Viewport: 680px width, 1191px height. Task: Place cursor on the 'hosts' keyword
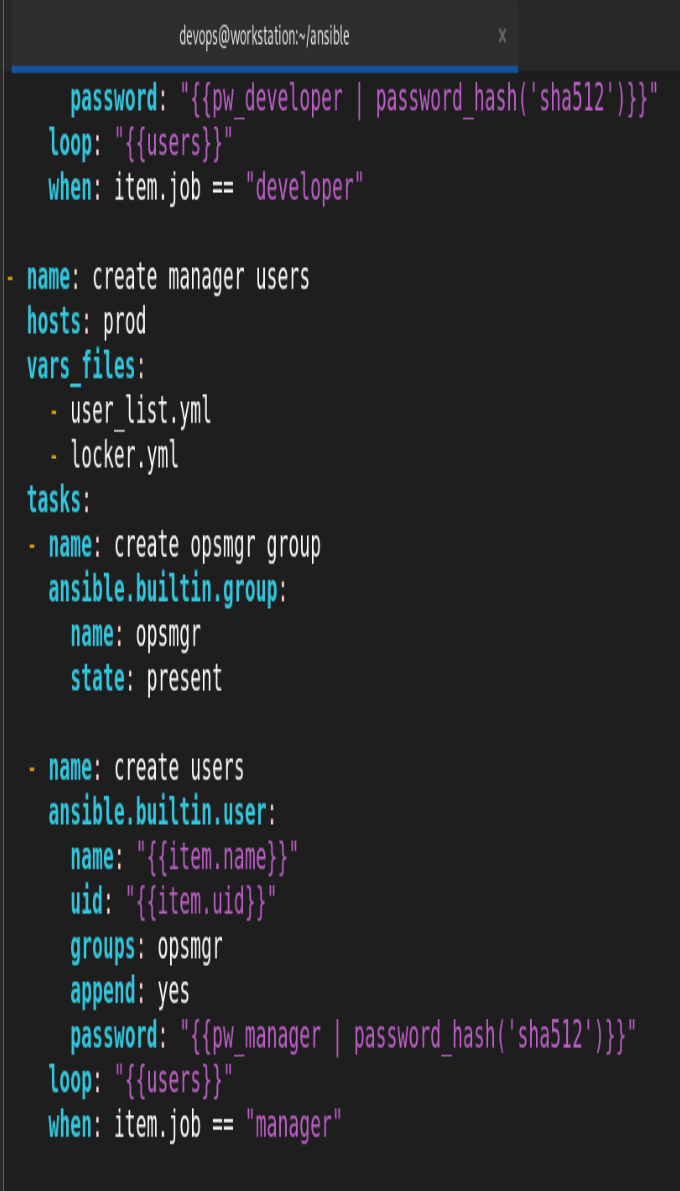tap(54, 323)
